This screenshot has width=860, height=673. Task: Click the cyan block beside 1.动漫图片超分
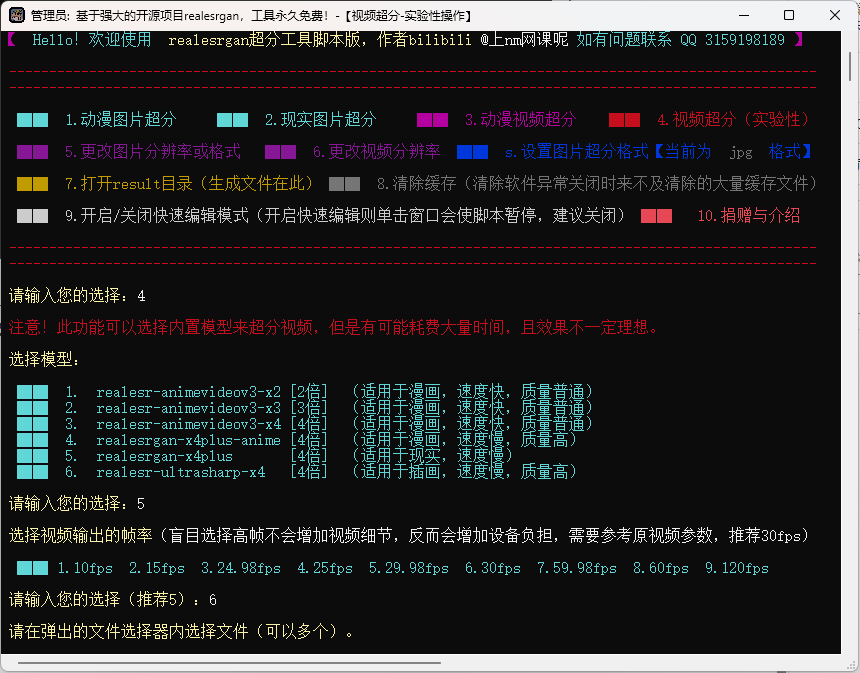click(x=32, y=120)
